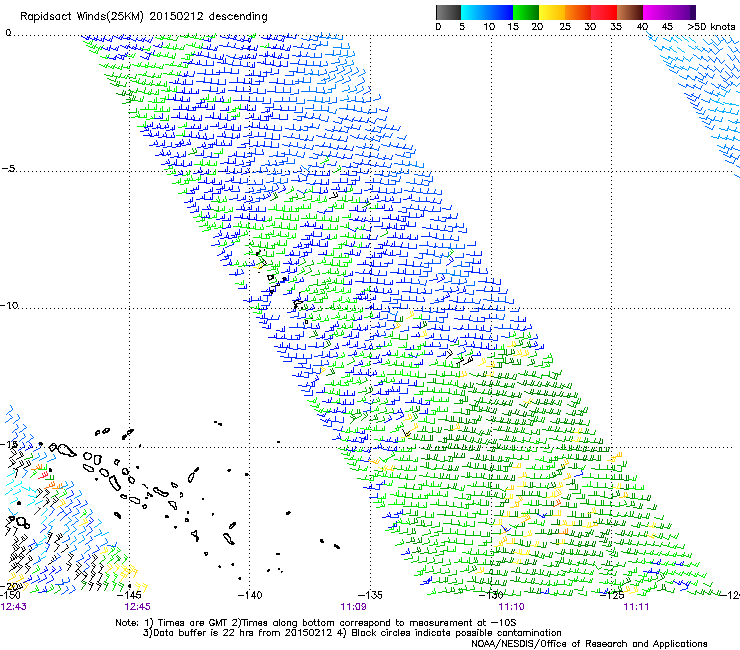Image resolution: width=740 pixels, height=650 pixels.
Task: Click the purple time stamp '11:11'
Action: tap(636, 607)
